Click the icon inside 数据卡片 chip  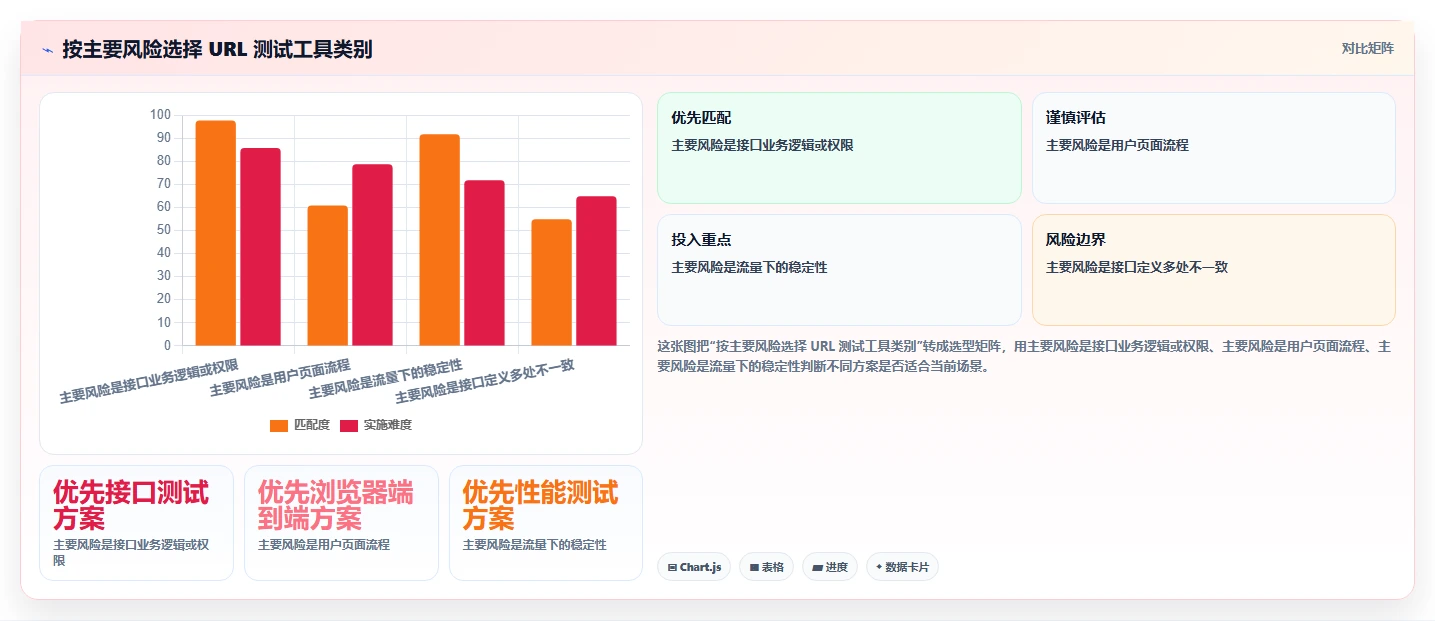click(x=879, y=567)
